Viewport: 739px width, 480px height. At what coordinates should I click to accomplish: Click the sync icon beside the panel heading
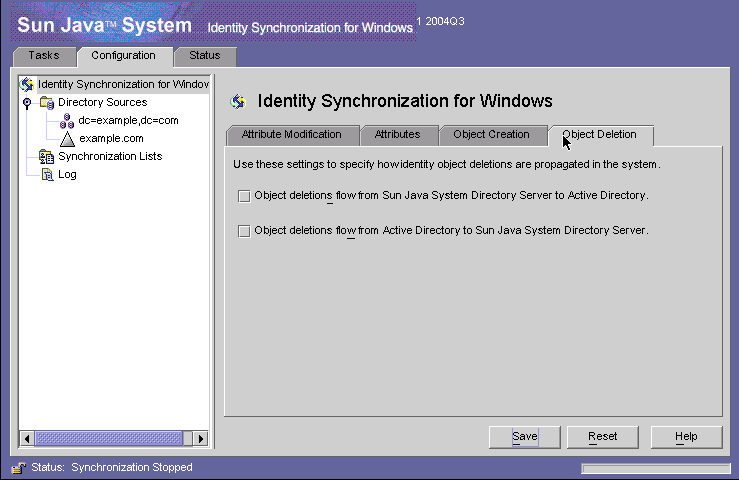[x=238, y=101]
